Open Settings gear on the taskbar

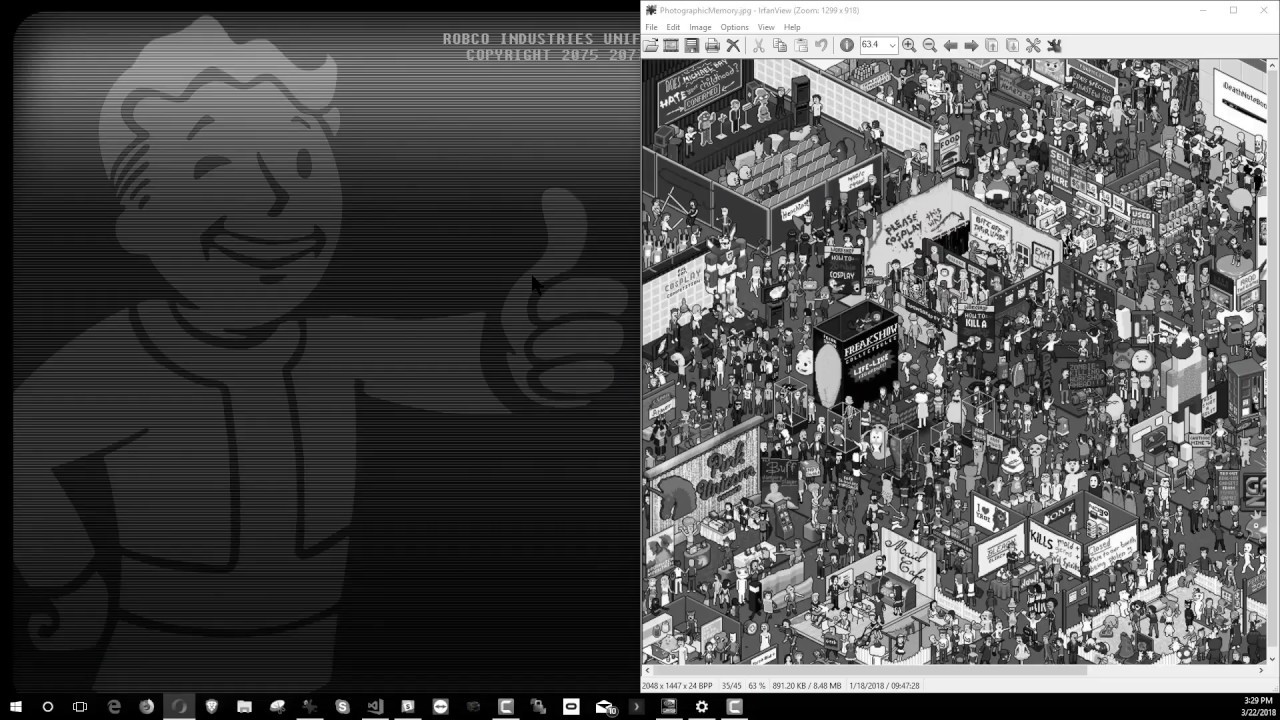pyautogui.click(x=702, y=706)
